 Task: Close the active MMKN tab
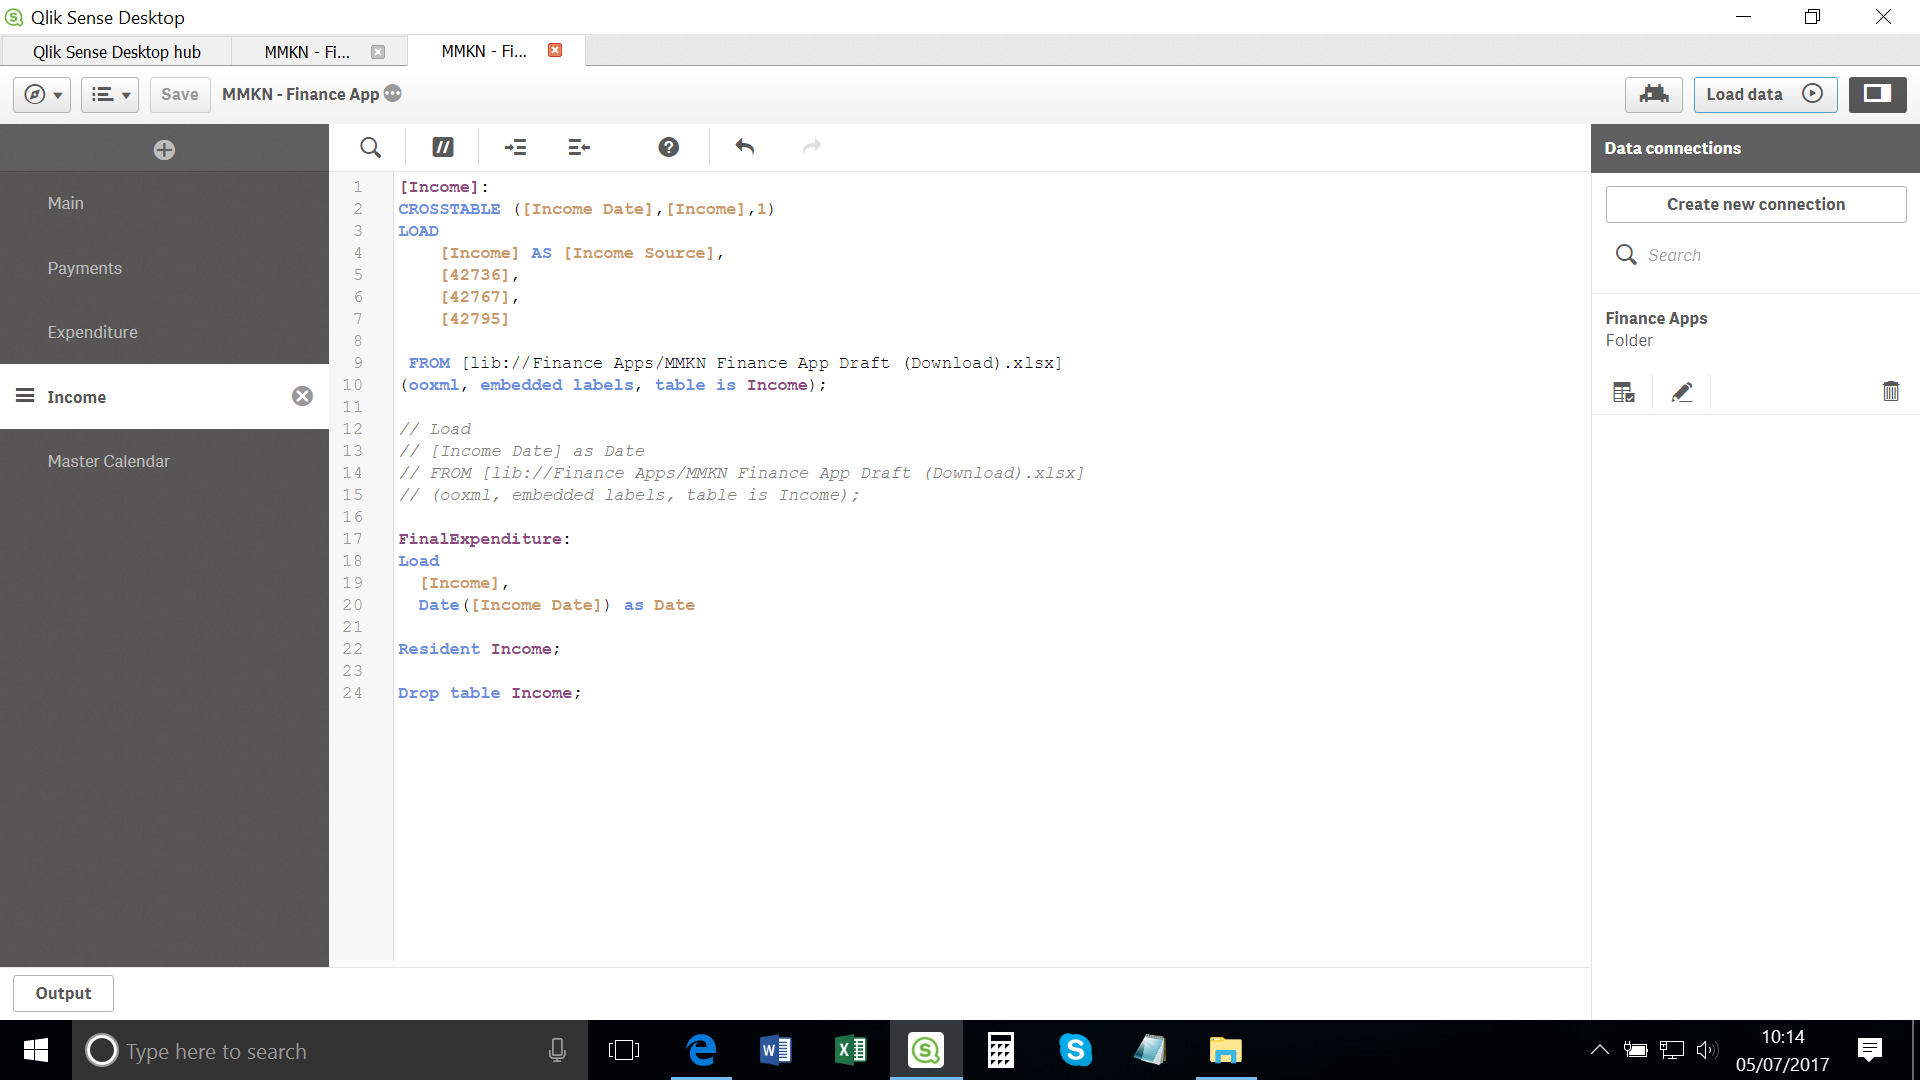tap(555, 50)
